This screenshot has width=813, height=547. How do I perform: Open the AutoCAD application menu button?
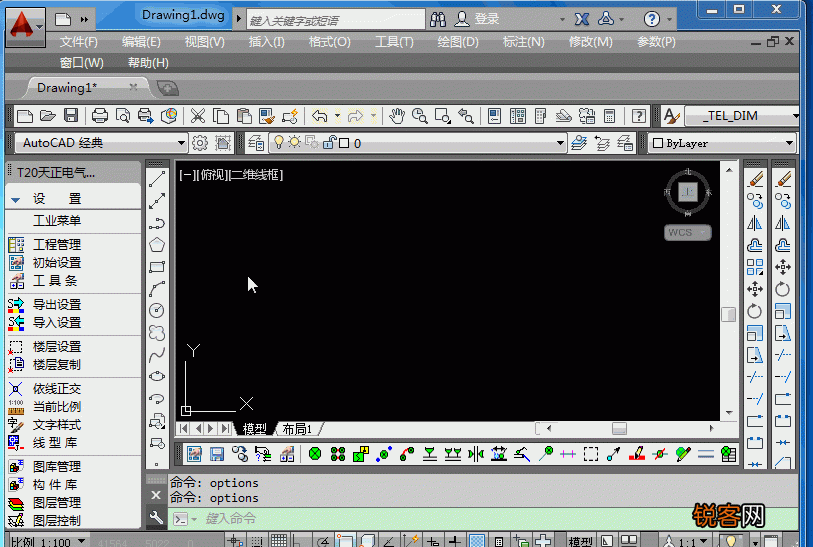(25, 26)
